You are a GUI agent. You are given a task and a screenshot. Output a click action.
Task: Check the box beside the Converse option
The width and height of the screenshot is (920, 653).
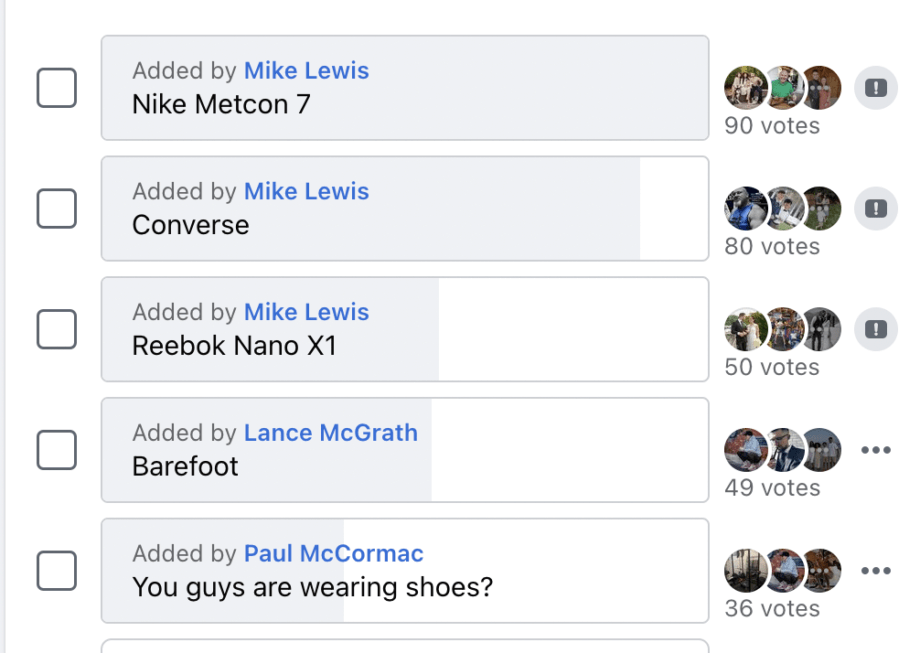pos(56,208)
